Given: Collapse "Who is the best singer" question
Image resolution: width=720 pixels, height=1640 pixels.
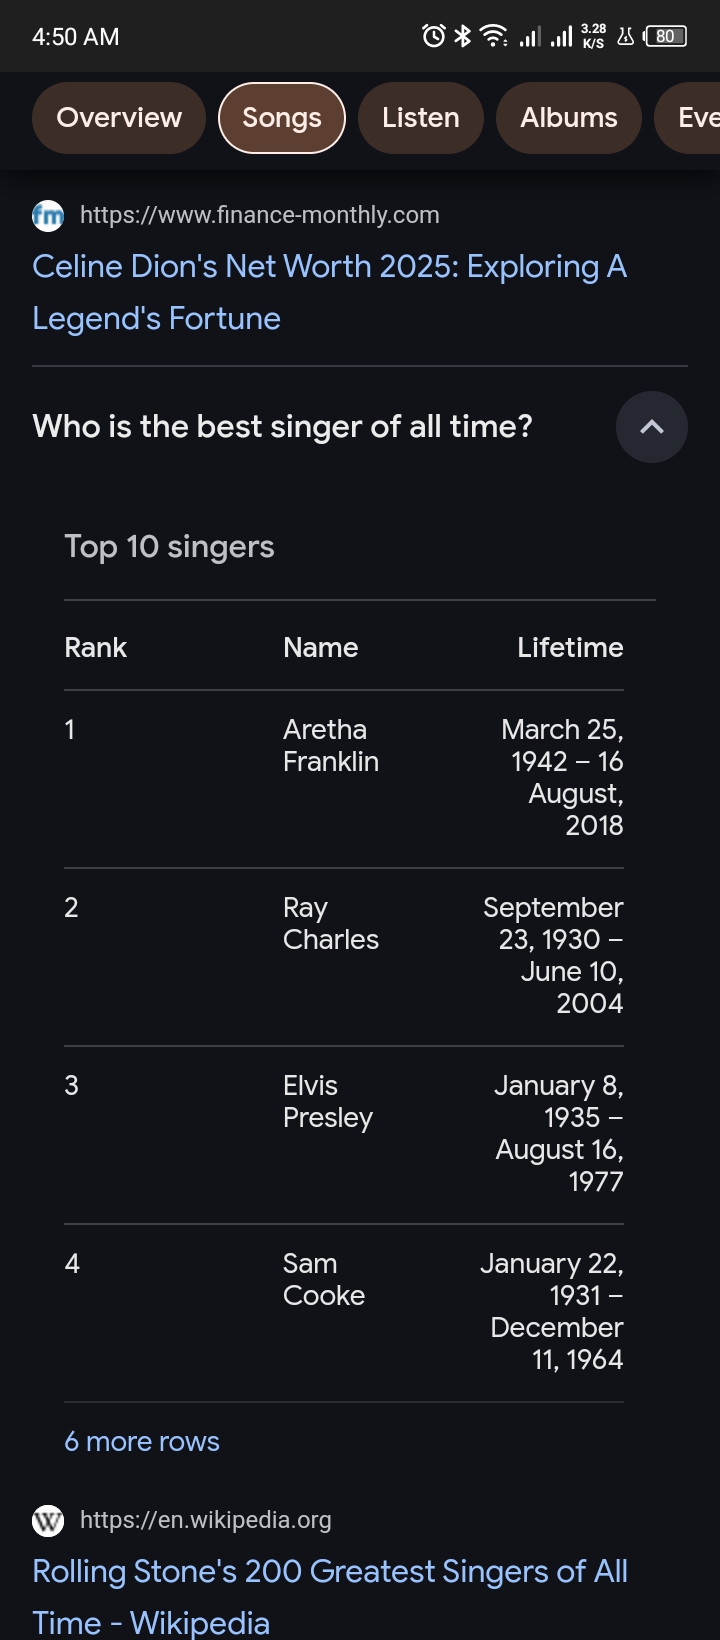Looking at the screenshot, I should (282, 427).
